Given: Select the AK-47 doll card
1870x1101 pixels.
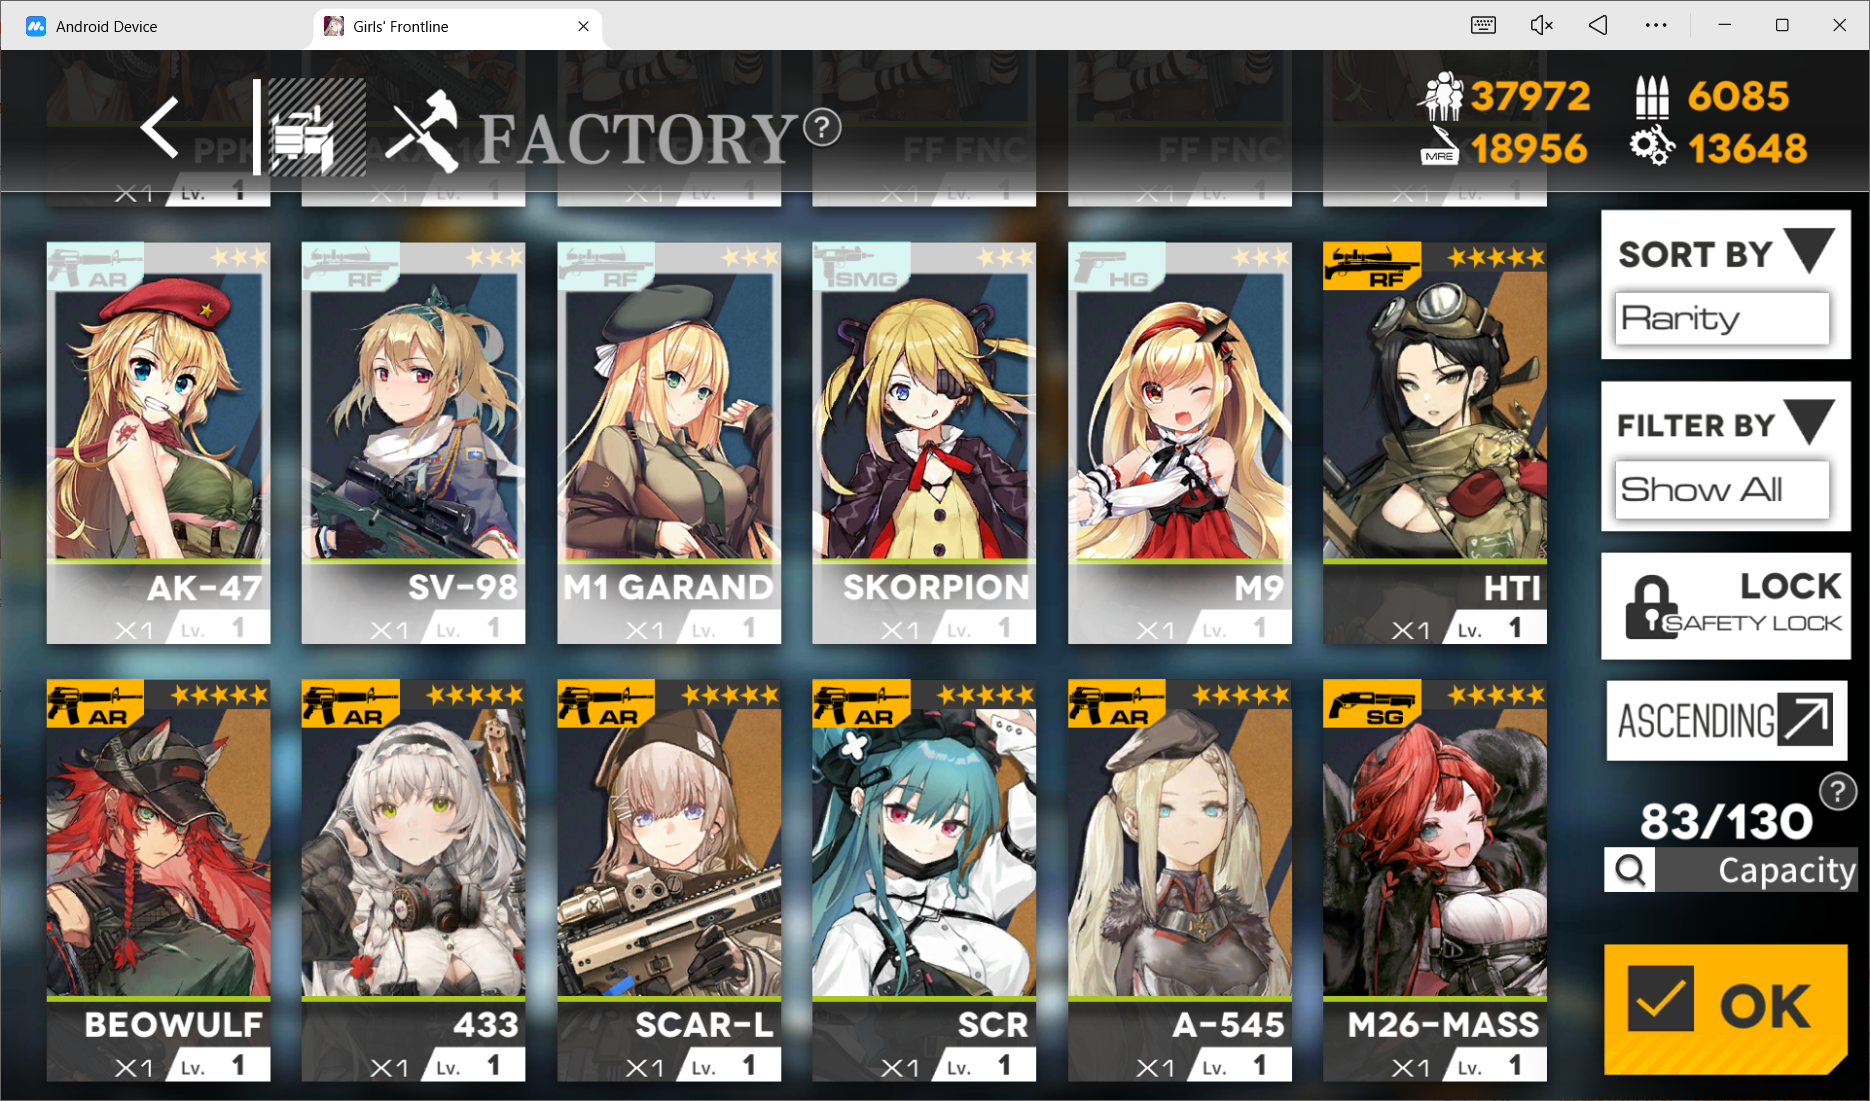Looking at the screenshot, I should (x=158, y=443).
